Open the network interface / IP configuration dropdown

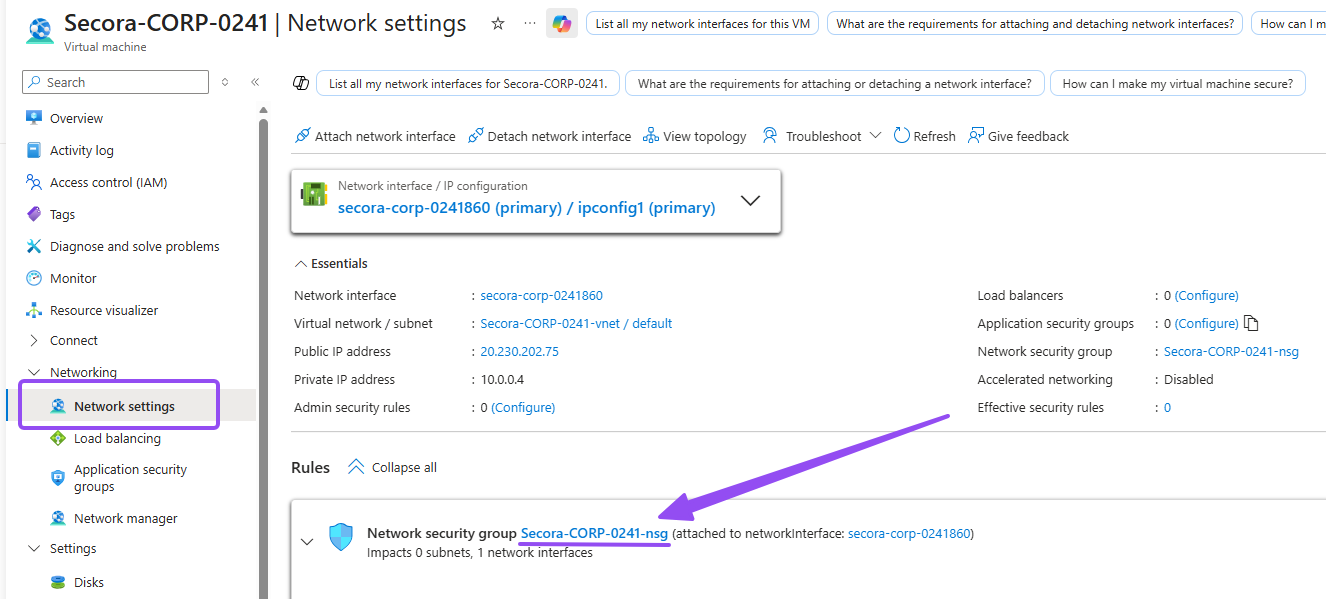[x=750, y=200]
